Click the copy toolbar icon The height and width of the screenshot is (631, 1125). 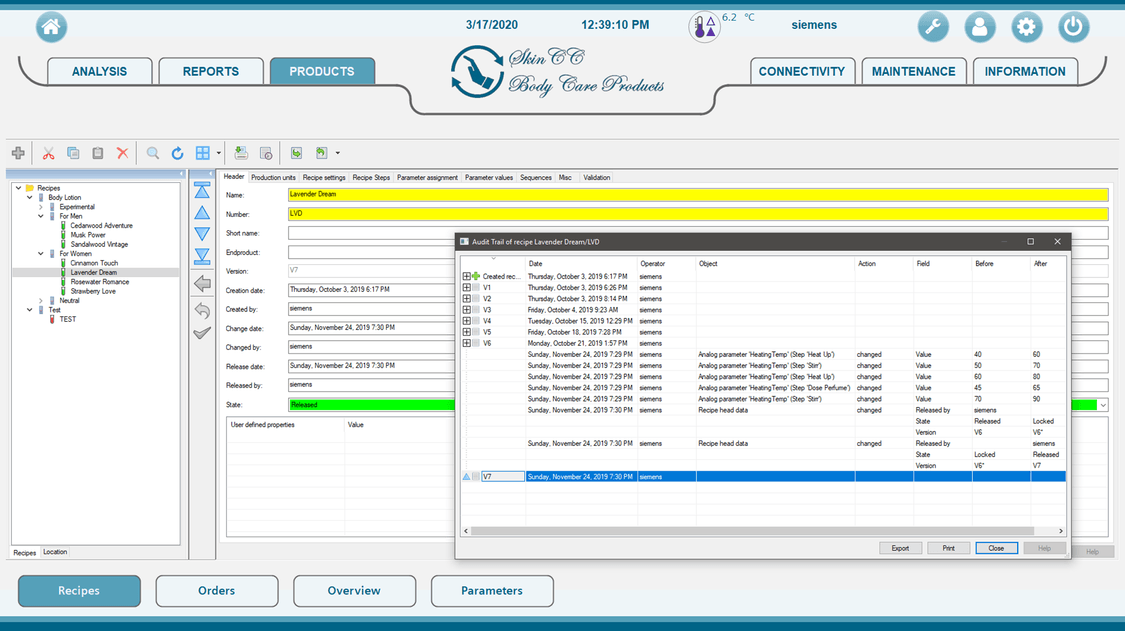(73, 153)
